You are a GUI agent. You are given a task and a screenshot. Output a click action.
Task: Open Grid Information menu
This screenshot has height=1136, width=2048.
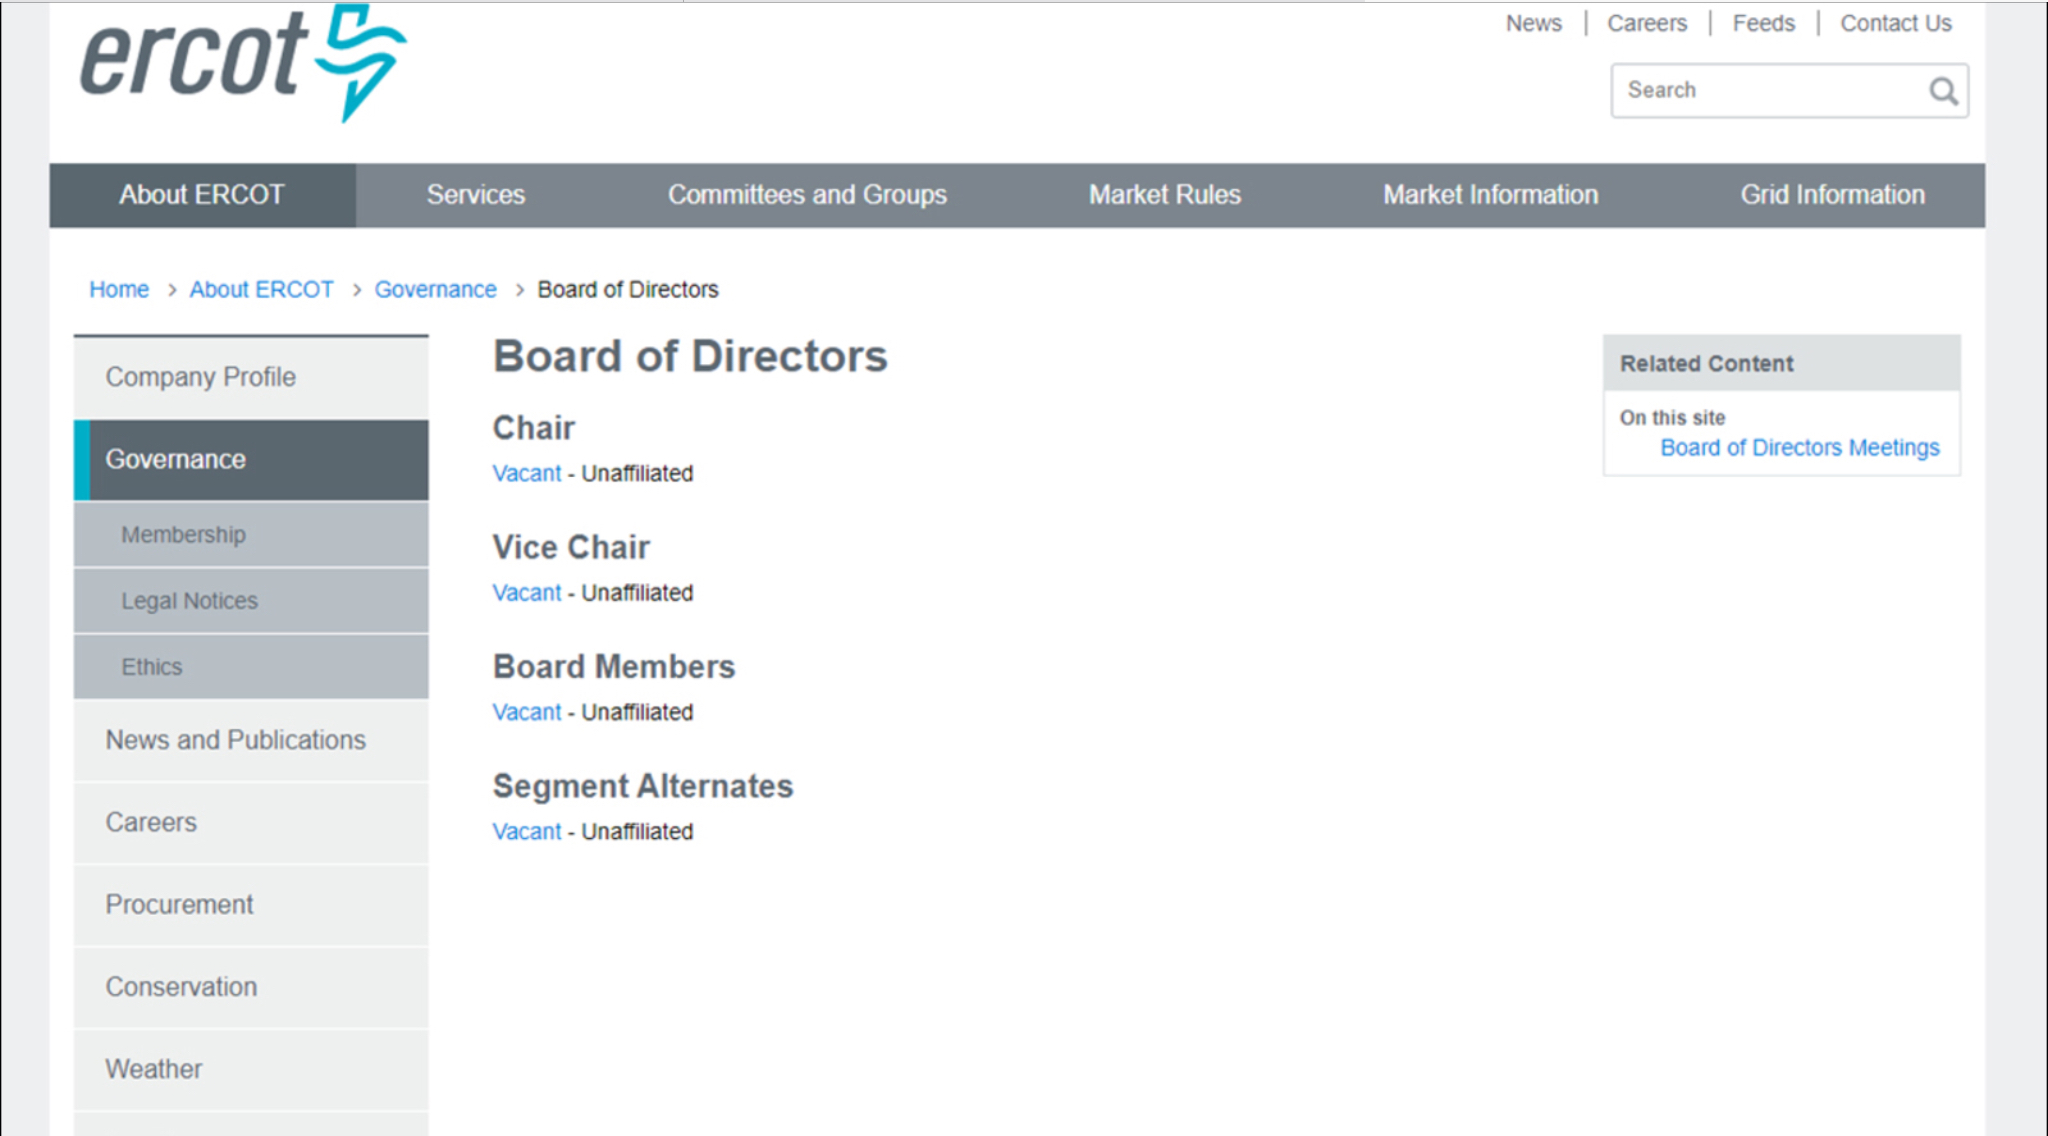click(1832, 195)
